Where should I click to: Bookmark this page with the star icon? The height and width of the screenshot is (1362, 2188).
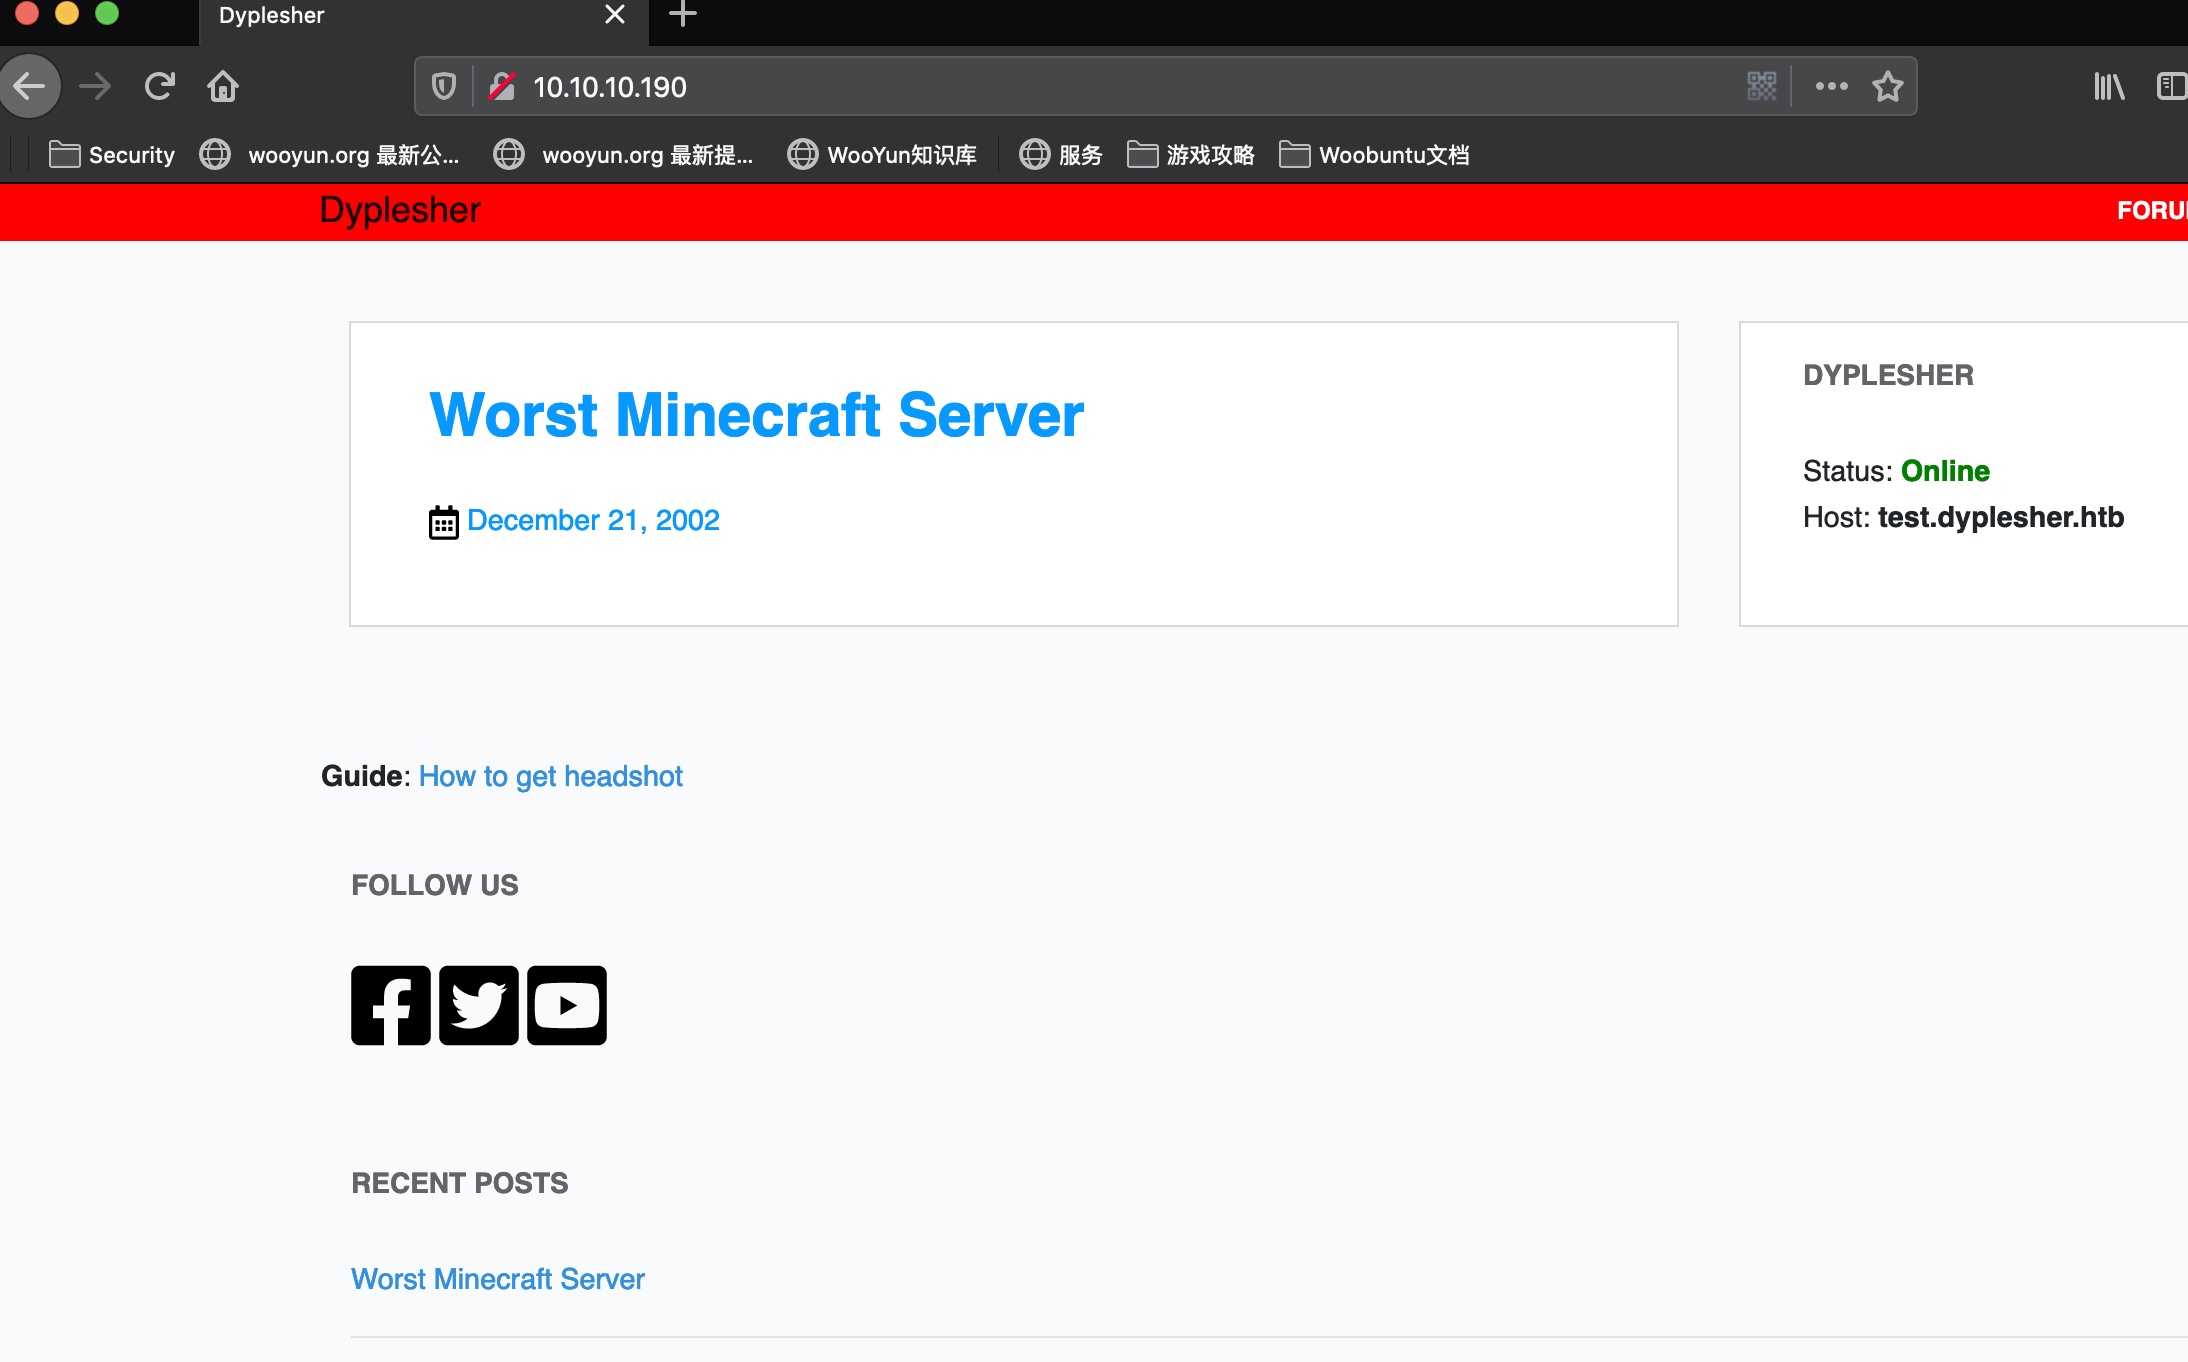tap(1887, 87)
